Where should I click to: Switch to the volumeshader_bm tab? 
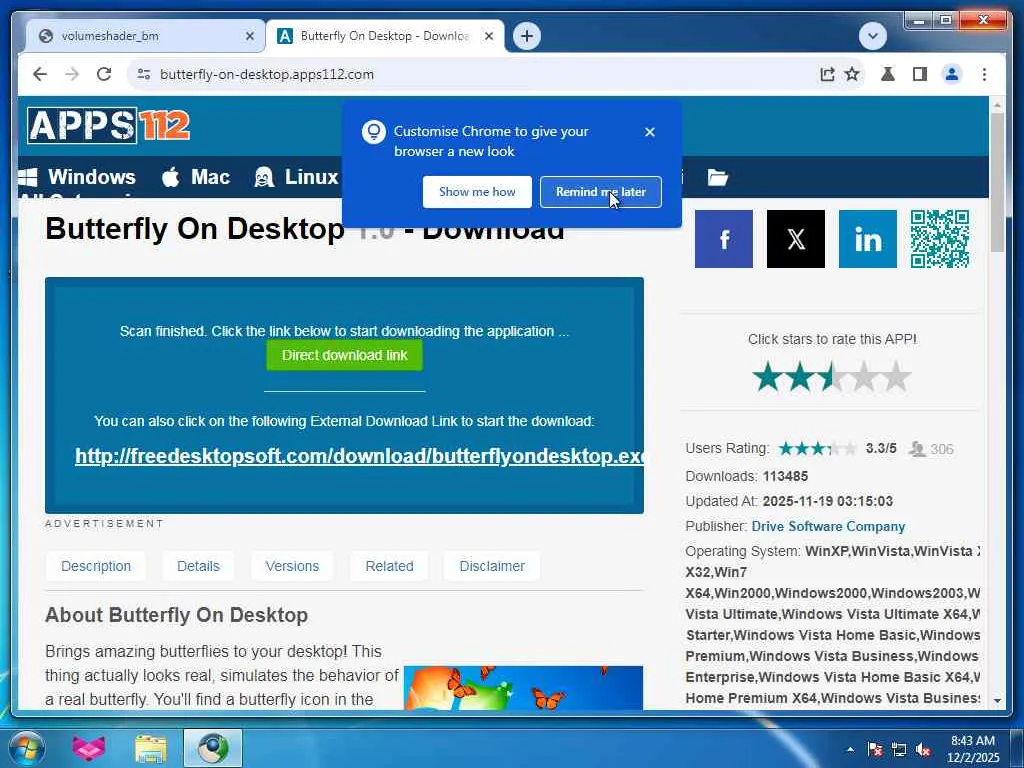click(145, 36)
